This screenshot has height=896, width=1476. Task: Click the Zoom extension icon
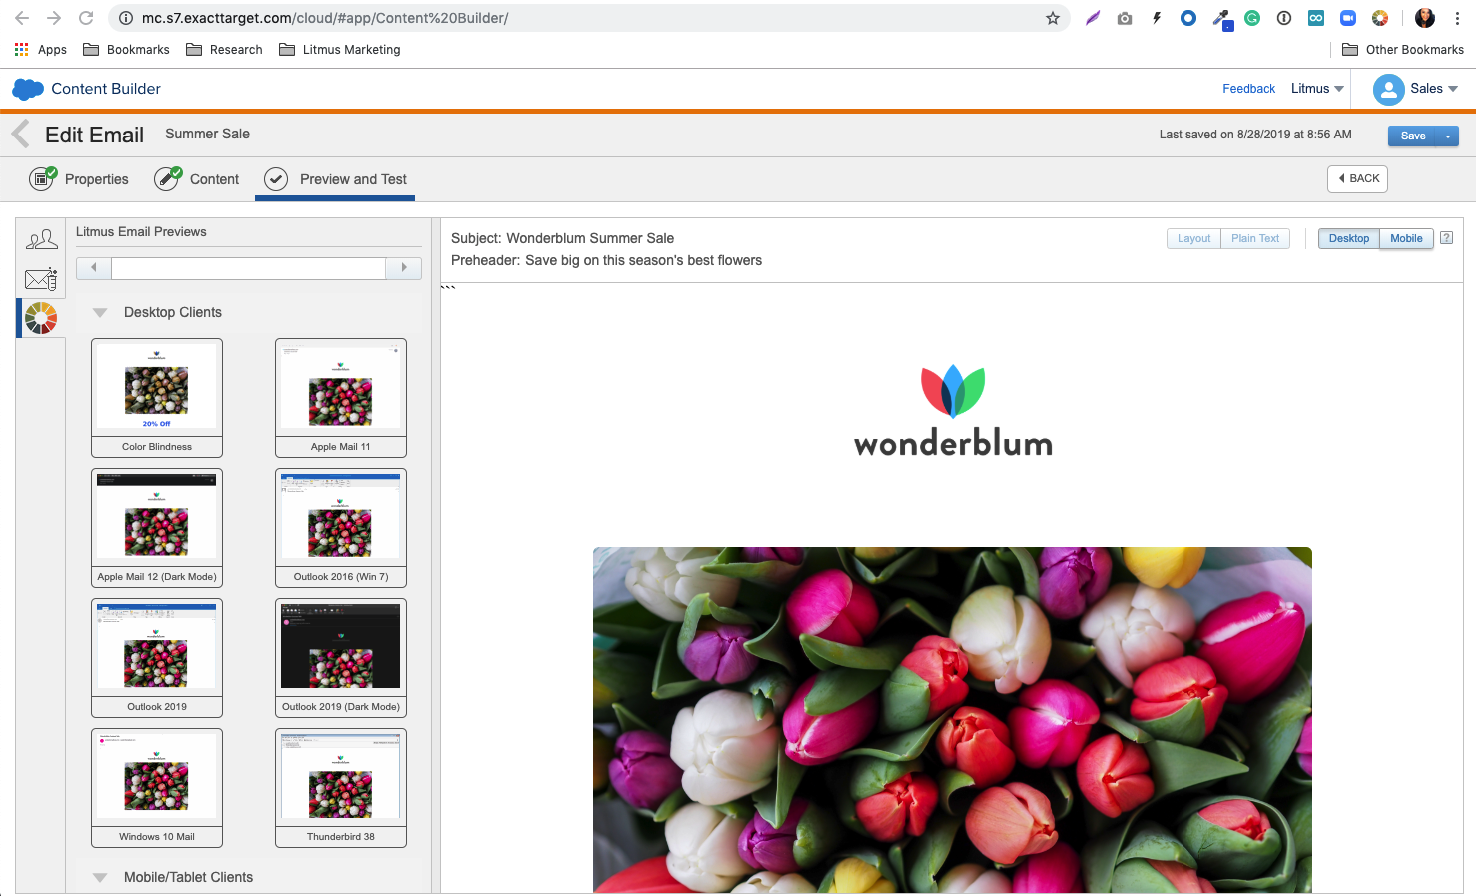(1348, 18)
